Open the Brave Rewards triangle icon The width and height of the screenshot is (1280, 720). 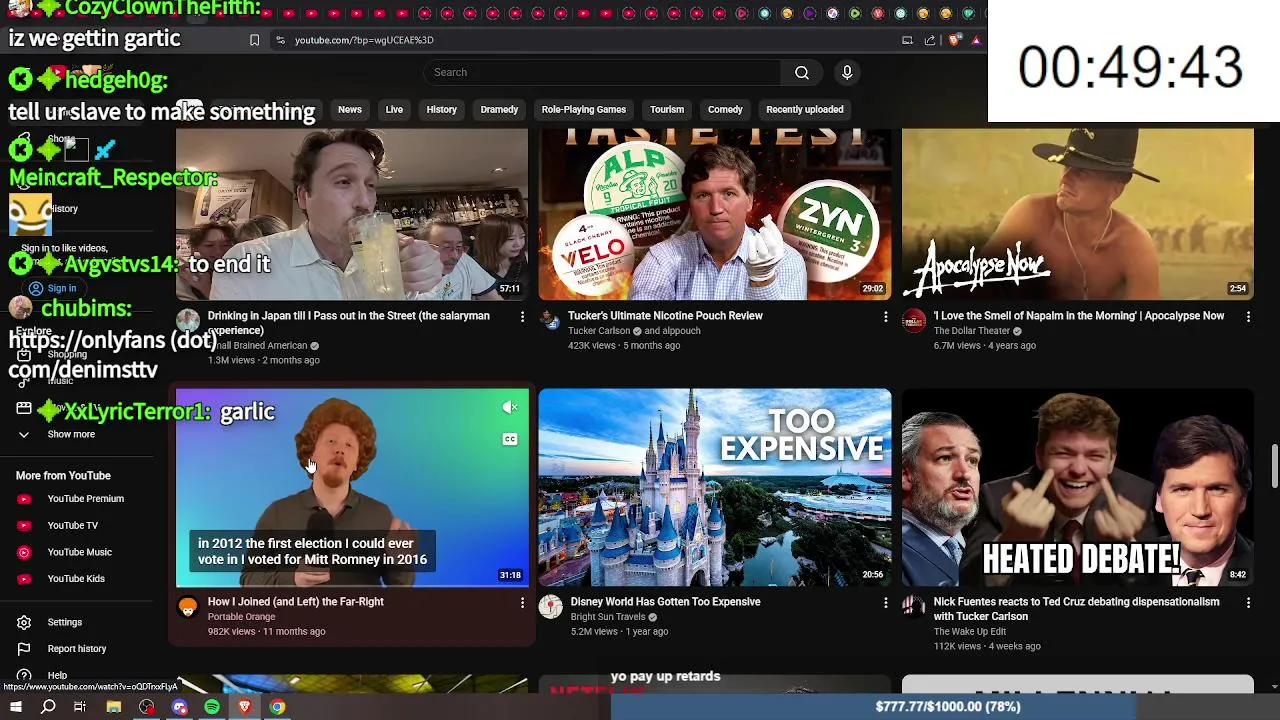(975, 40)
